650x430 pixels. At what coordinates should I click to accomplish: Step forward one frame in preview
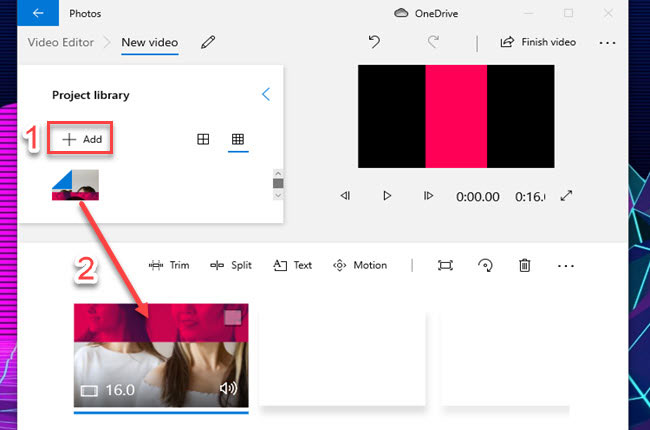pyautogui.click(x=428, y=195)
